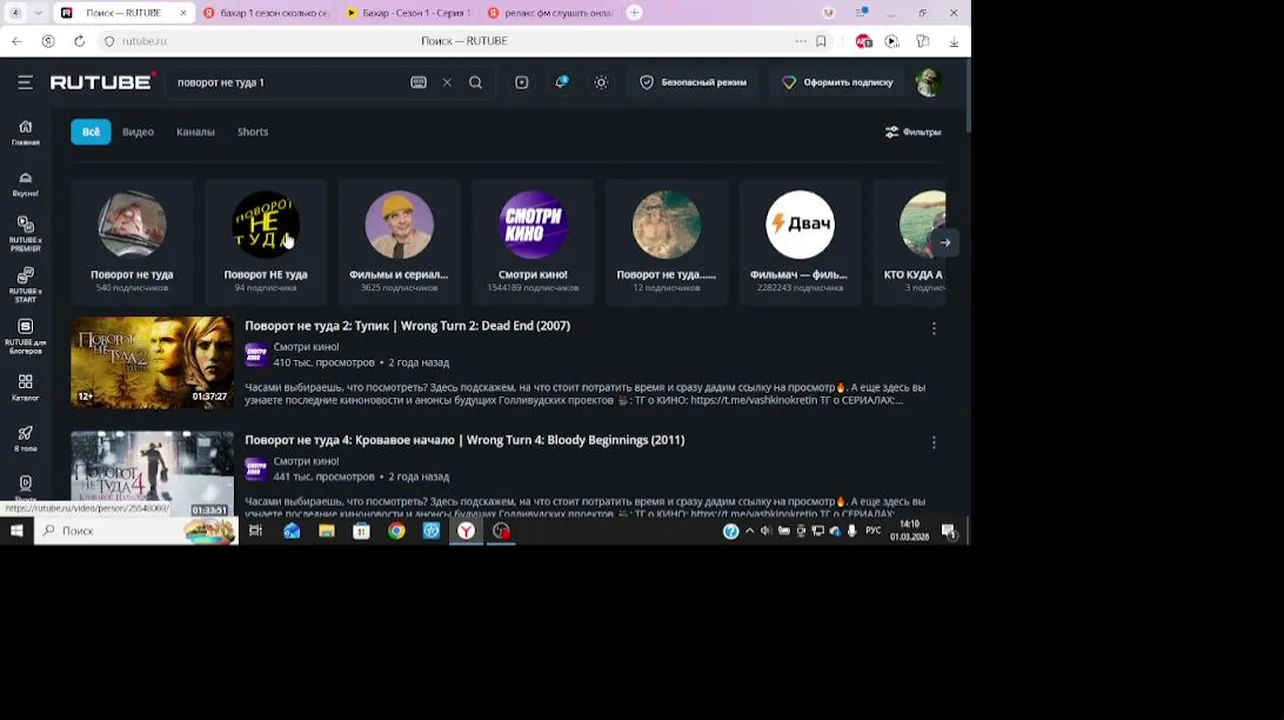Open title Поворот не туда 2: Тупик
Screen dimensions: 1284x720
(x=408, y=326)
